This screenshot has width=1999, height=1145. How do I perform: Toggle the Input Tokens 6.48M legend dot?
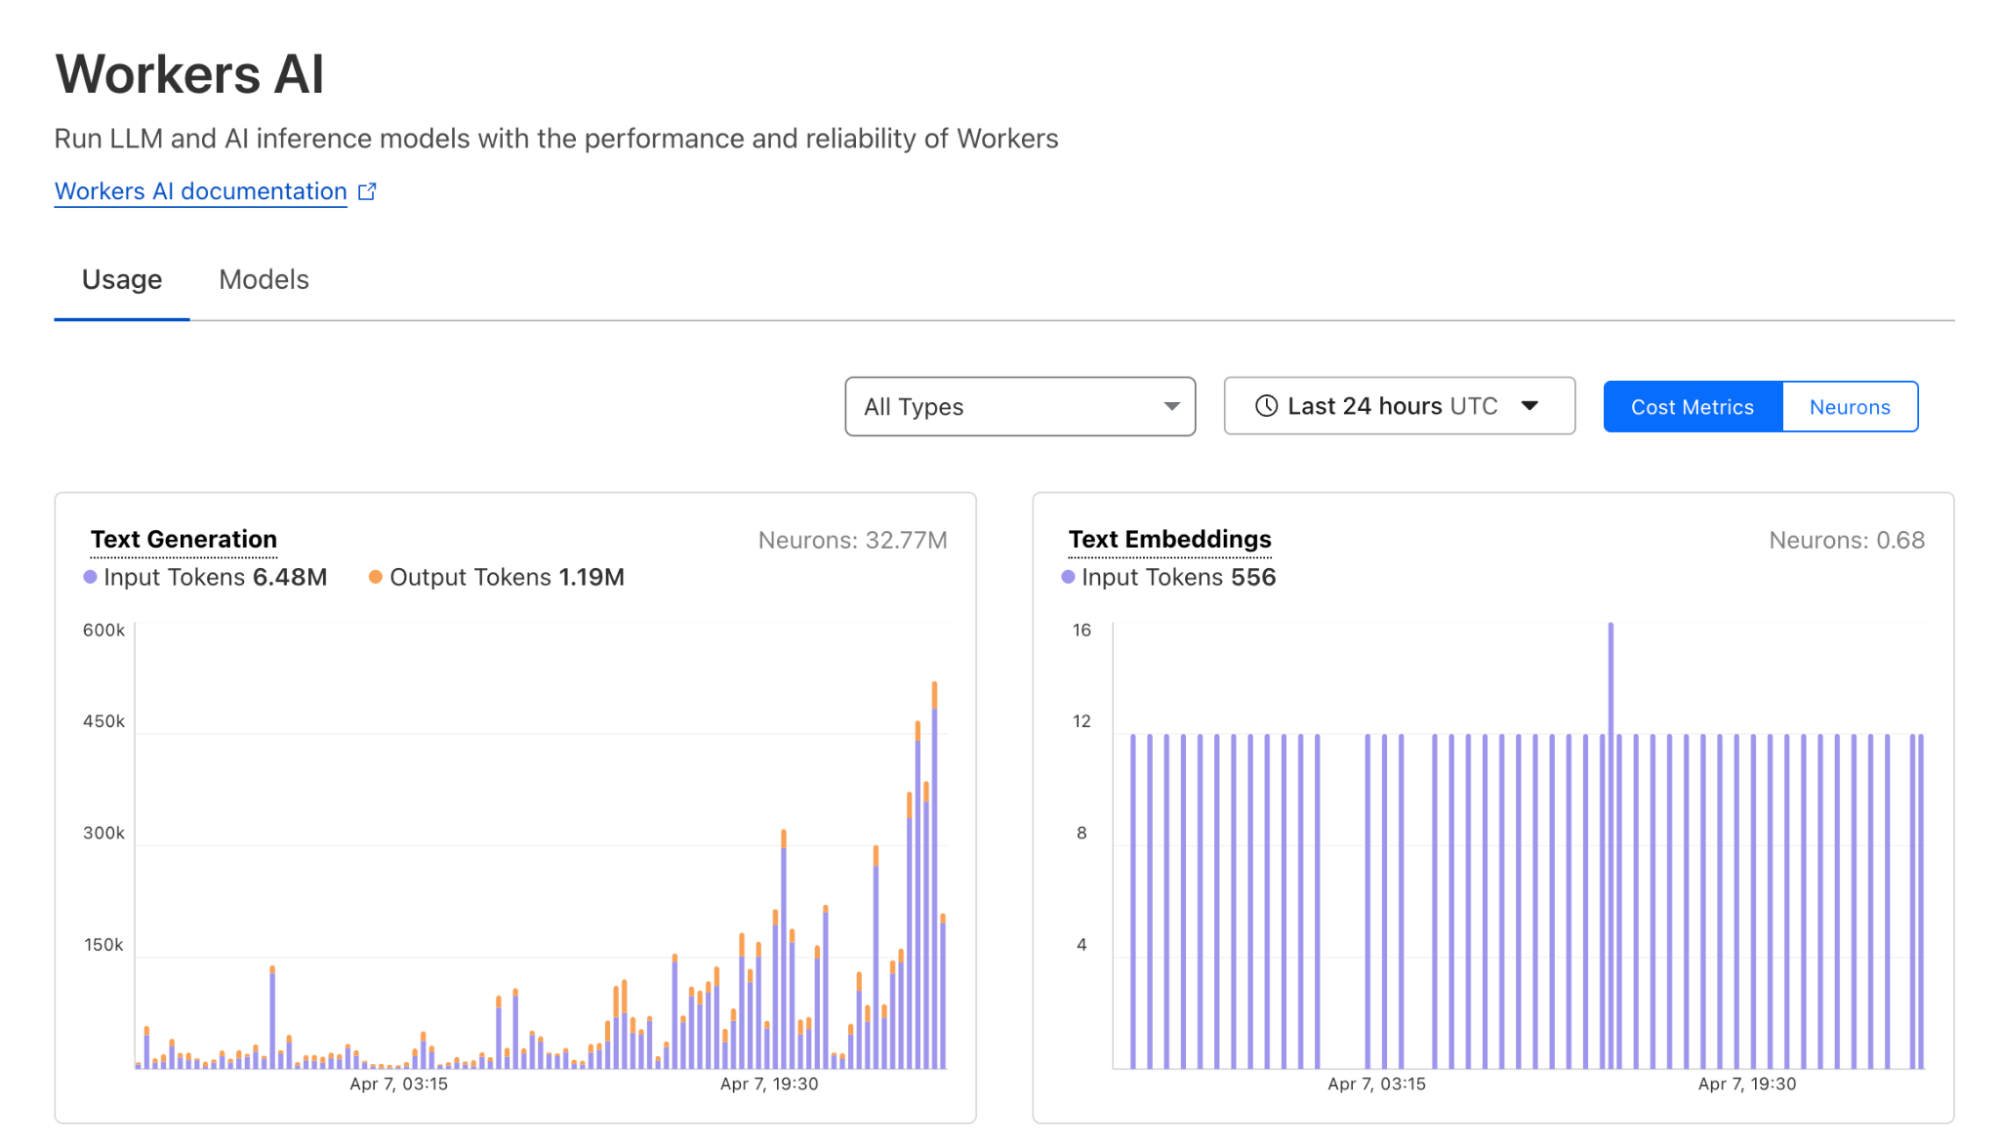tap(90, 577)
